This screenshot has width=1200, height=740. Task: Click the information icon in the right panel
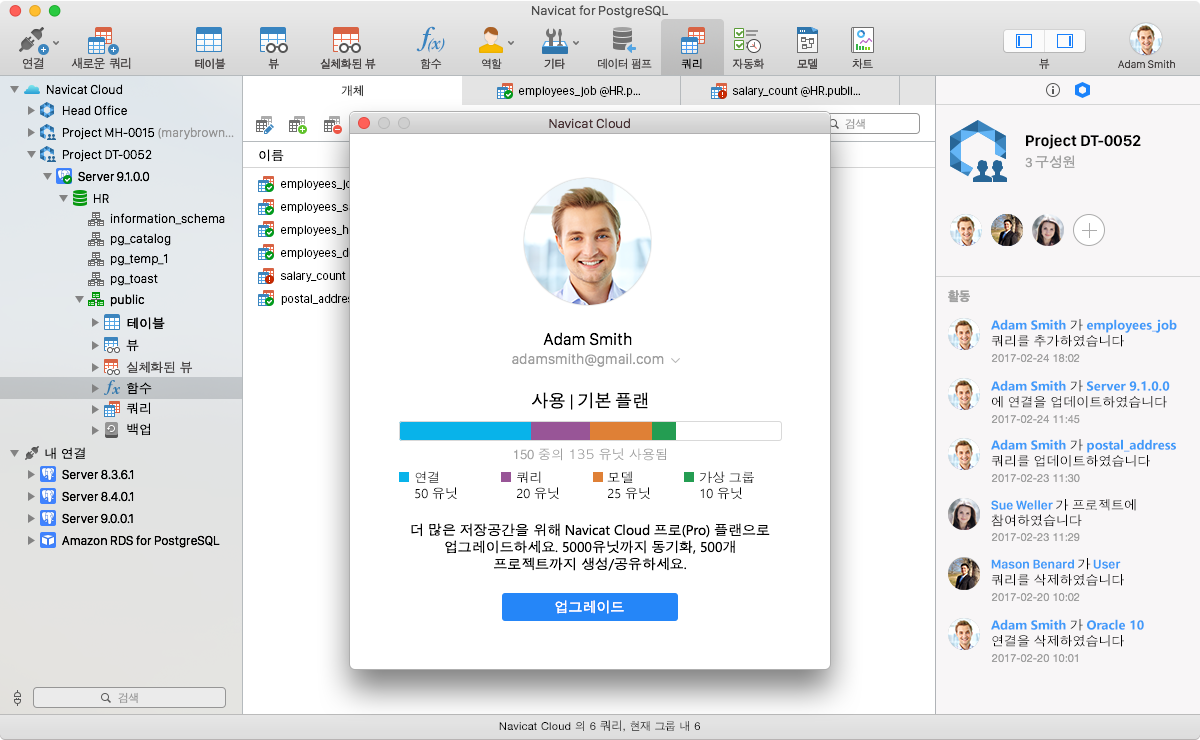(1052, 89)
